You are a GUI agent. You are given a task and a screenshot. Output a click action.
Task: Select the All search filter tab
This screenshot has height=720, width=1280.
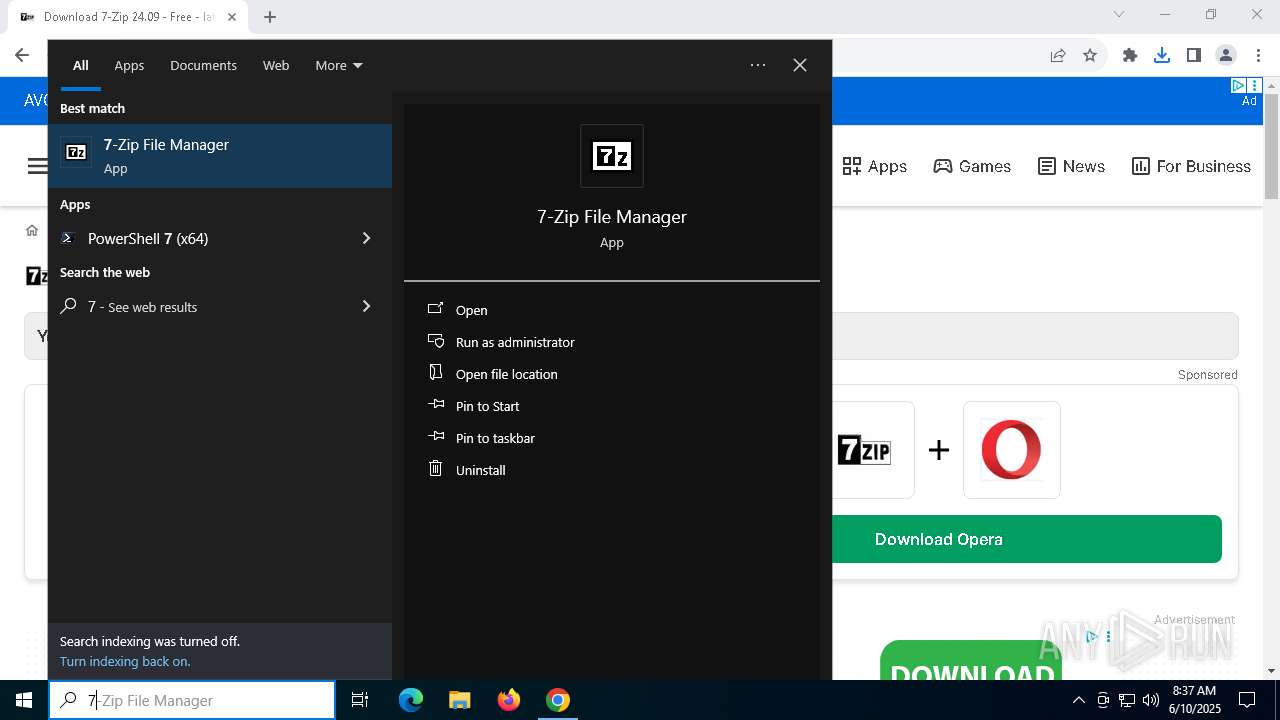point(80,65)
